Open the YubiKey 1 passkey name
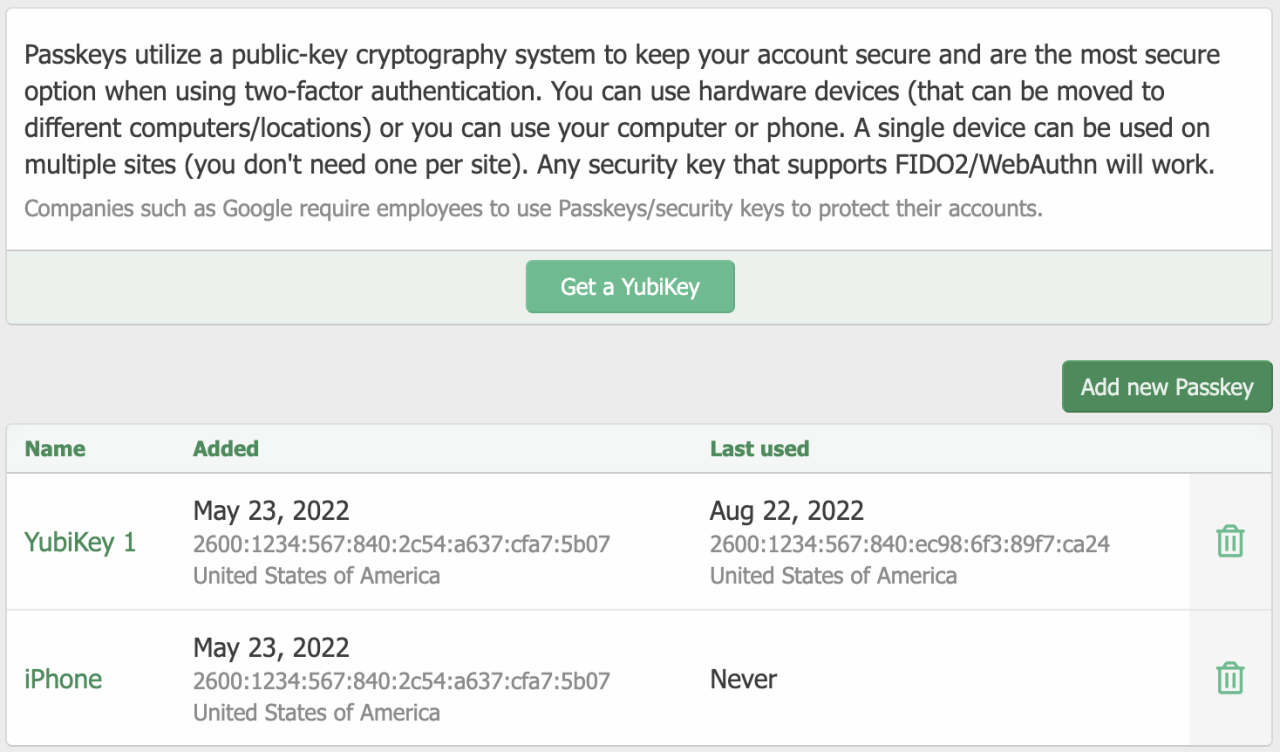The image size is (1280, 752). coord(80,543)
